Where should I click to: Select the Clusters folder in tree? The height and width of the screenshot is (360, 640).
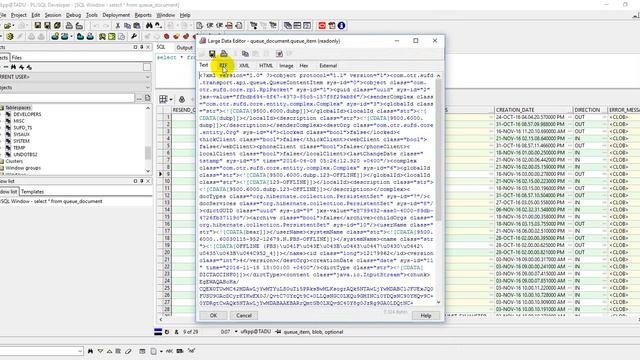pyautogui.click(x=14, y=161)
